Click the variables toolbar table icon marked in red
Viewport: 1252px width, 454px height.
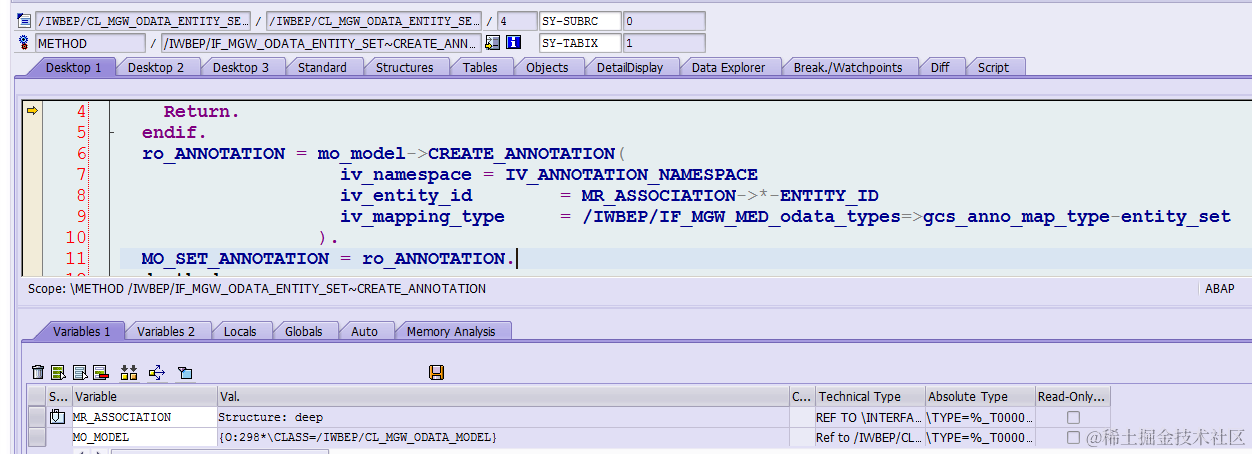pos(100,373)
